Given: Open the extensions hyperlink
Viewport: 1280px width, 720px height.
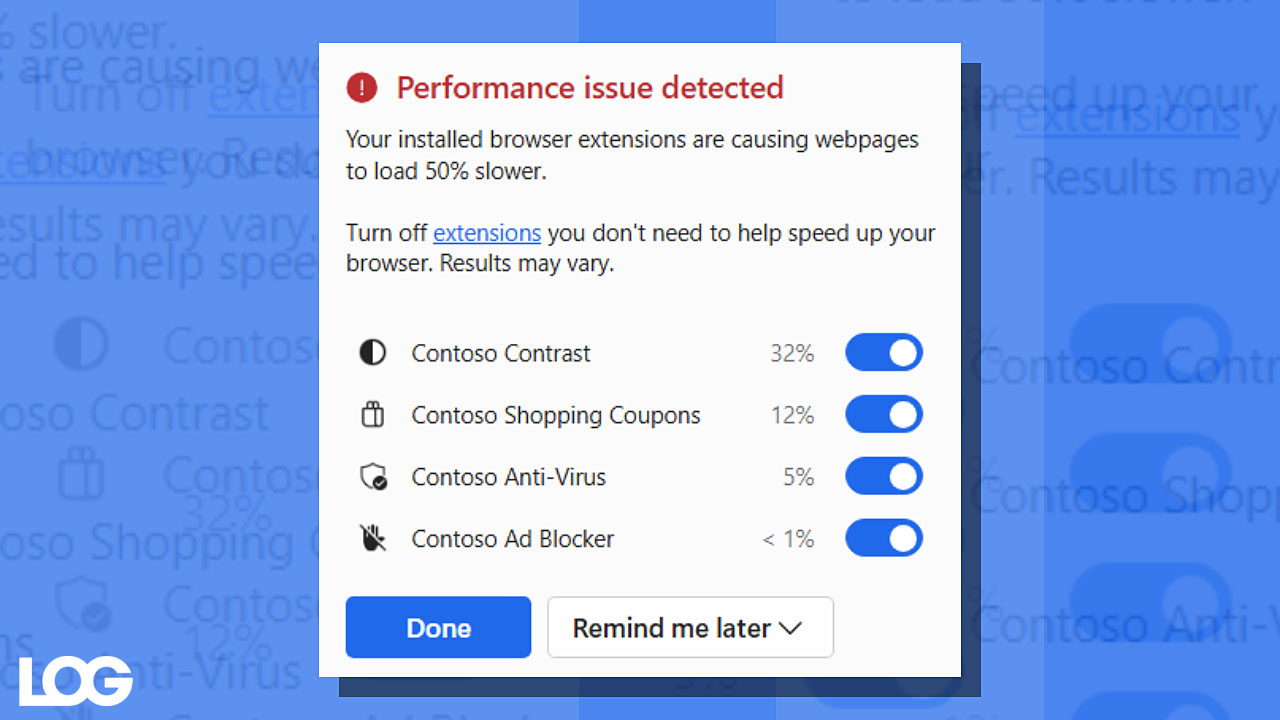Looking at the screenshot, I should pos(487,233).
